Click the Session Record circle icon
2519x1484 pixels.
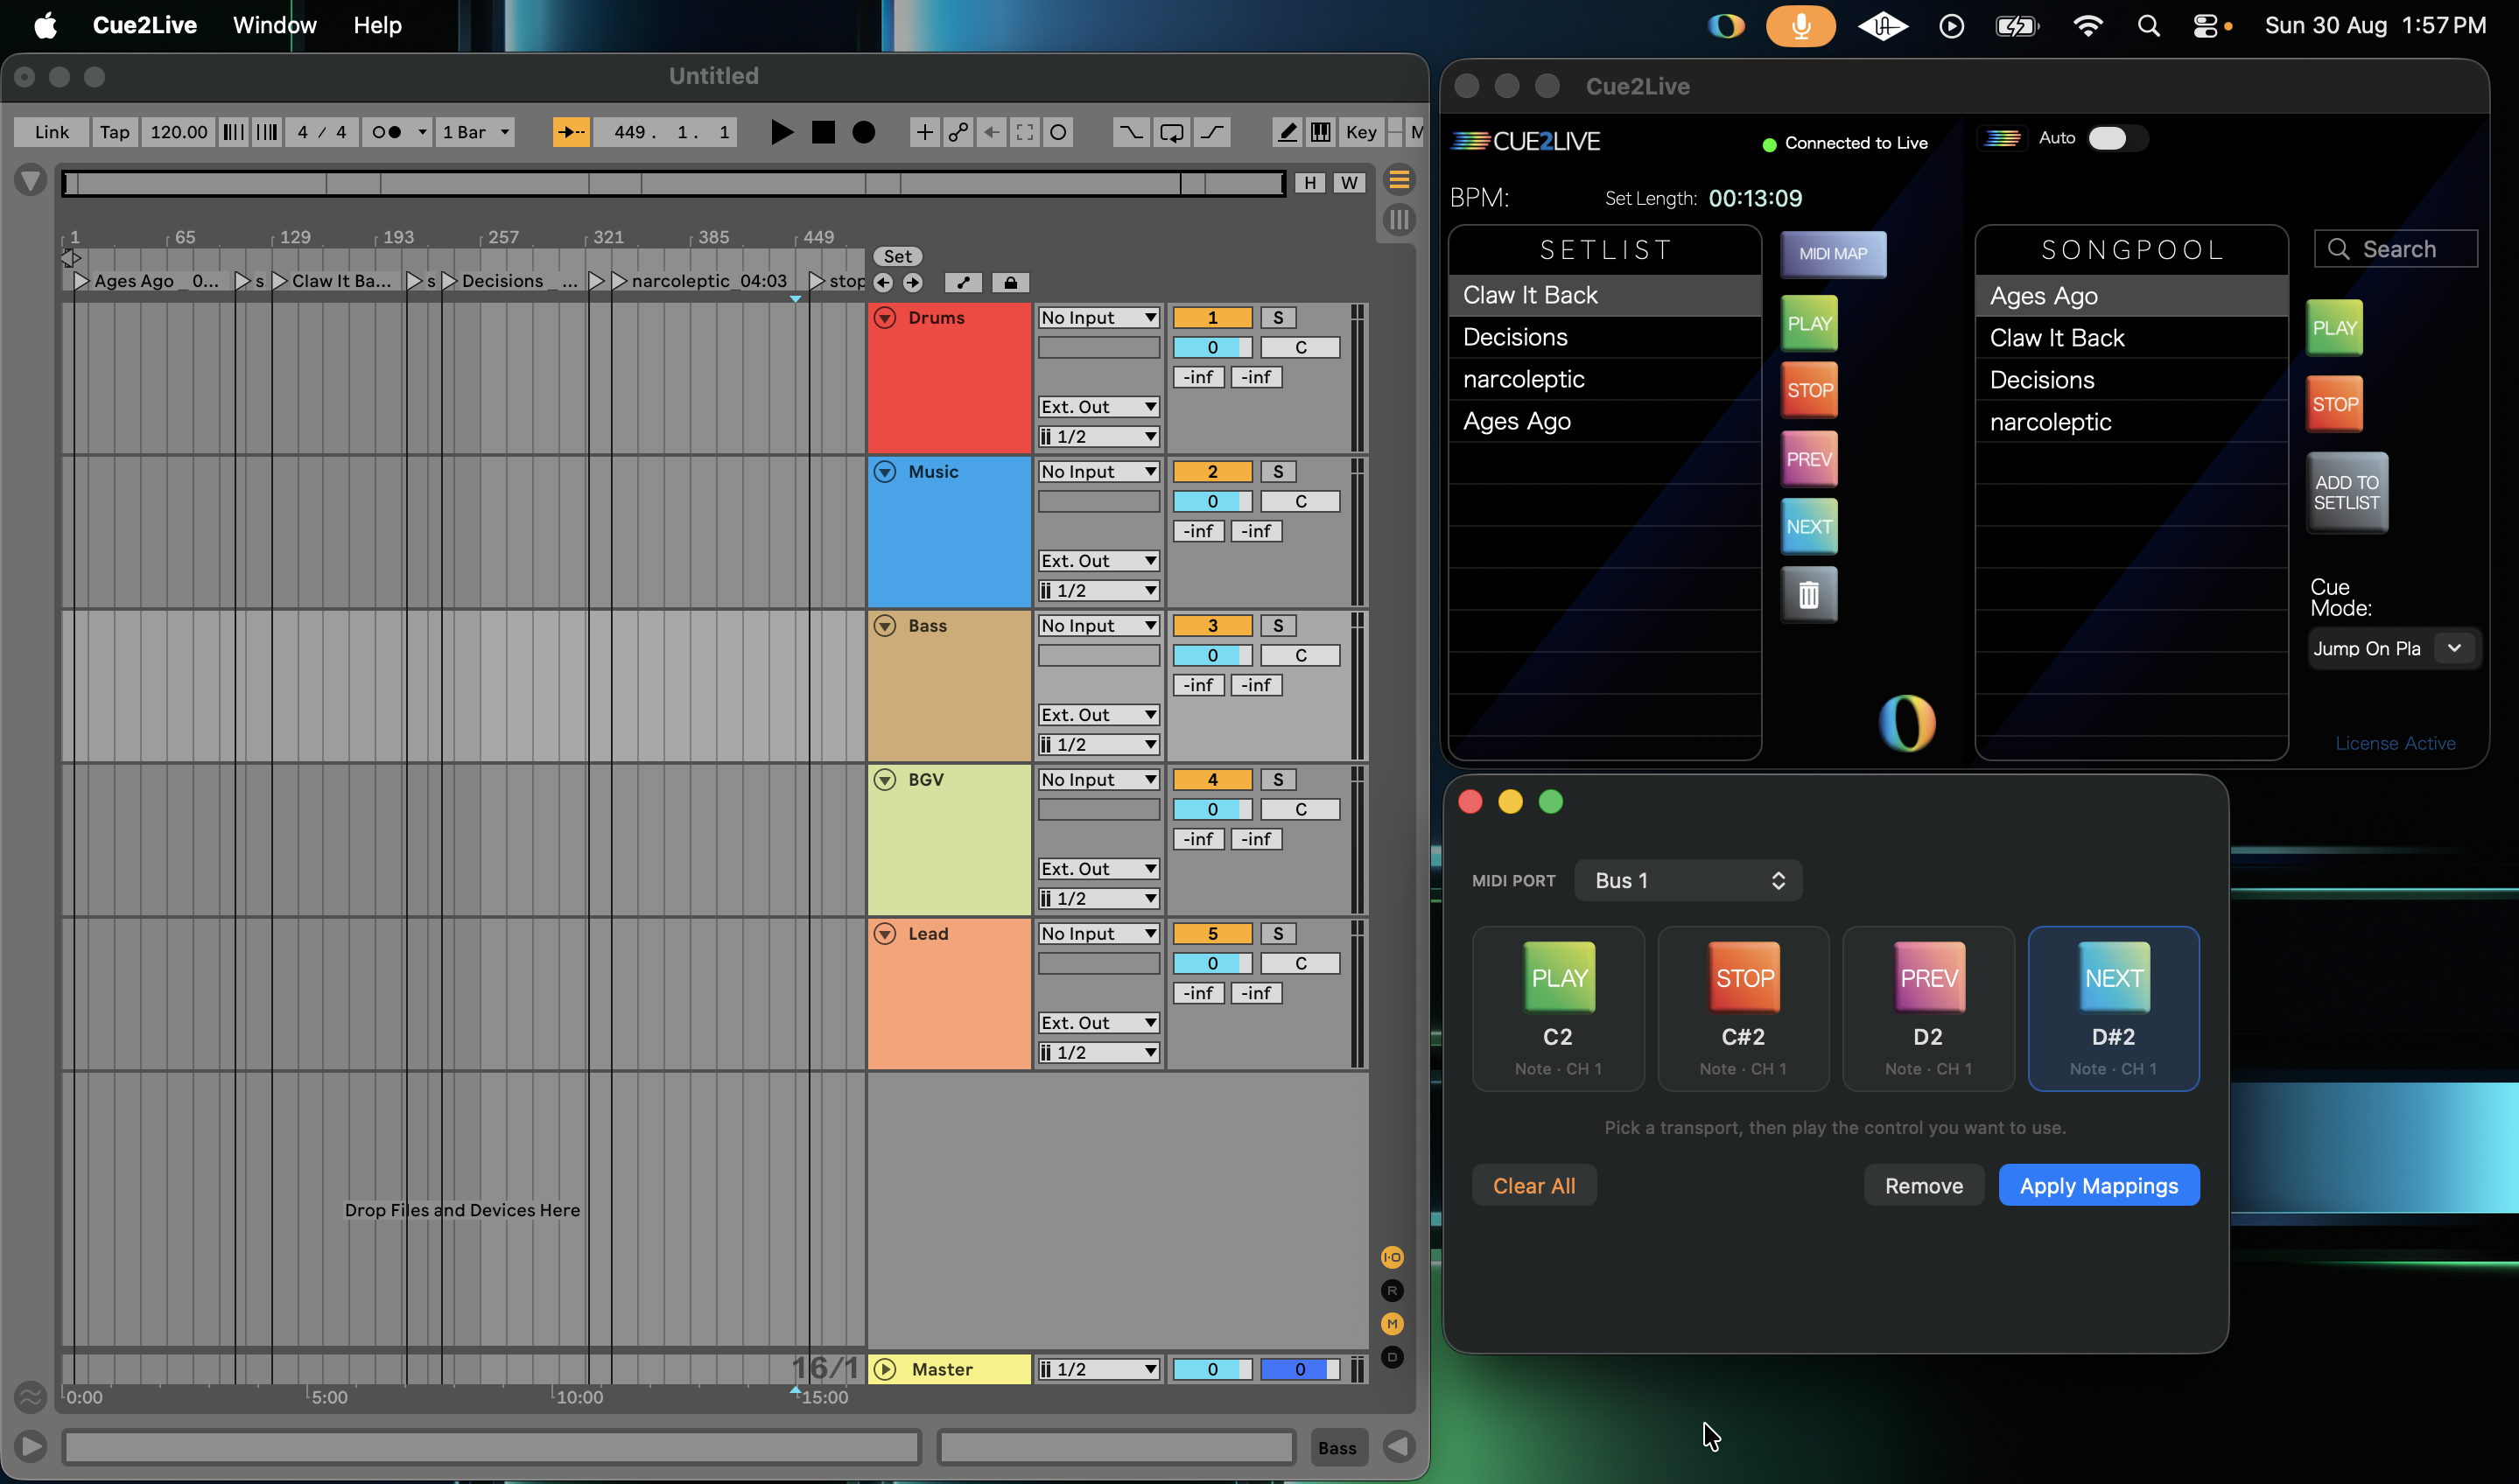tap(1058, 132)
